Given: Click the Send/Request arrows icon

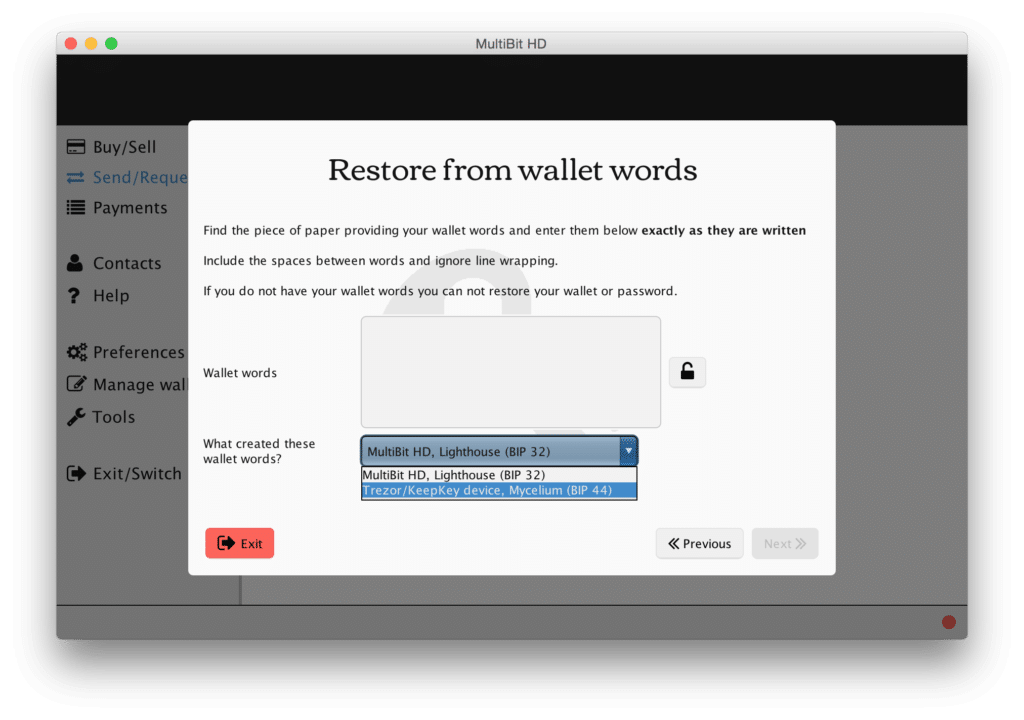Looking at the screenshot, I should coord(76,177).
